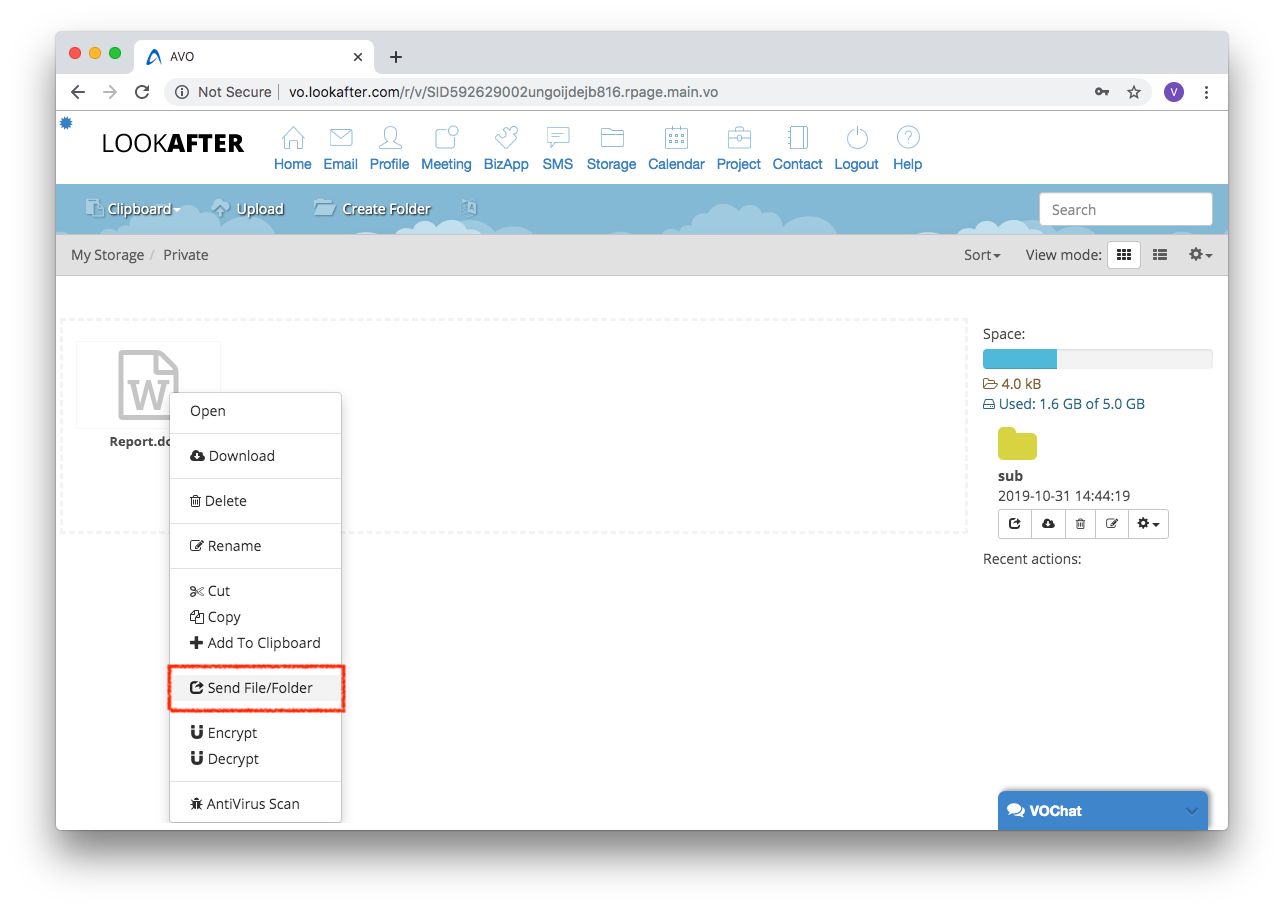Image resolution: width=1284 pixels, height=910 pixels.
Task: Click the storage space usage bar
Action: [1097, 360]
